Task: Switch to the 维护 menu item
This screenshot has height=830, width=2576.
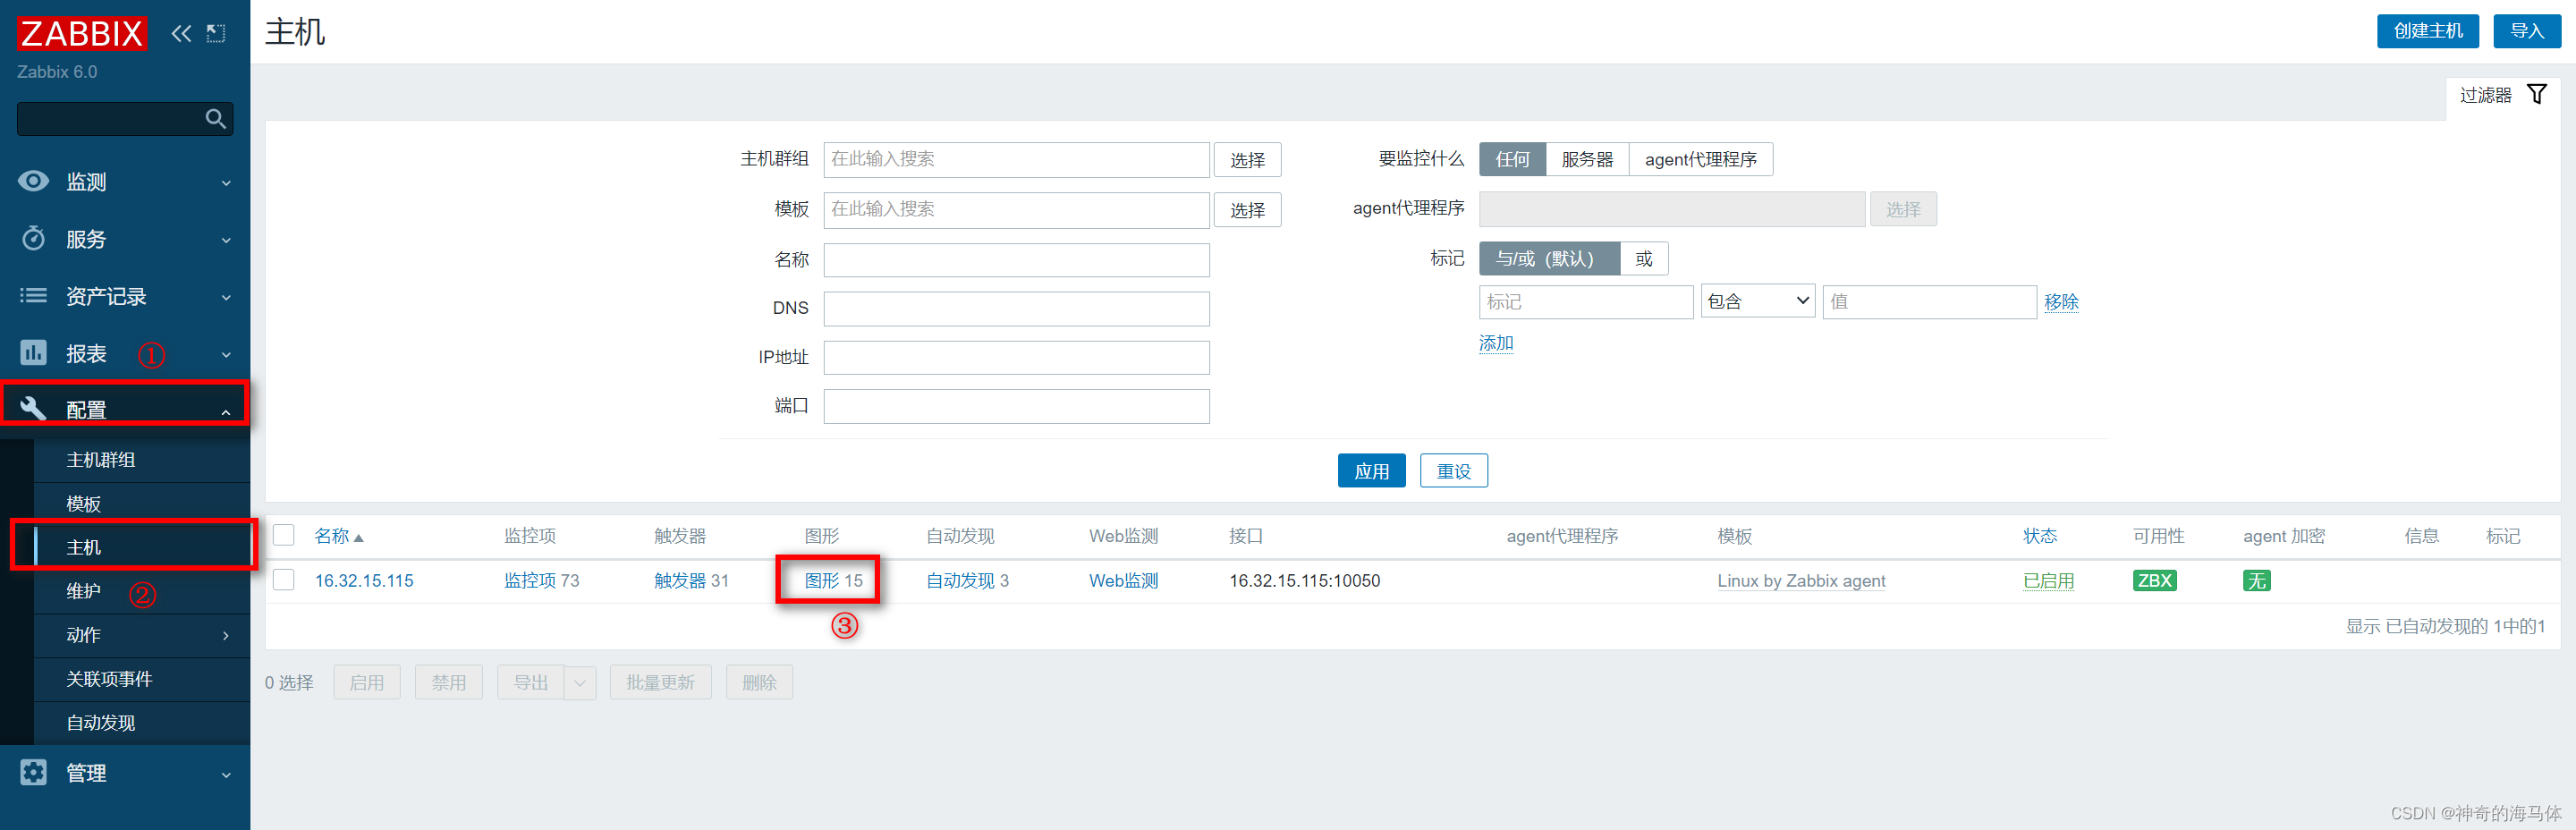Action: (x=84, y=591)
